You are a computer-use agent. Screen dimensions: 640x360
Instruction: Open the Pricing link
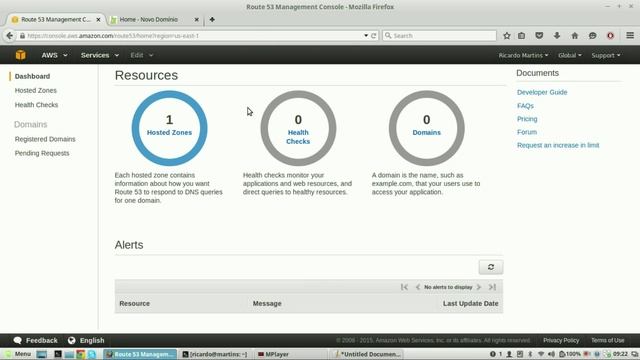click(527, 119)
